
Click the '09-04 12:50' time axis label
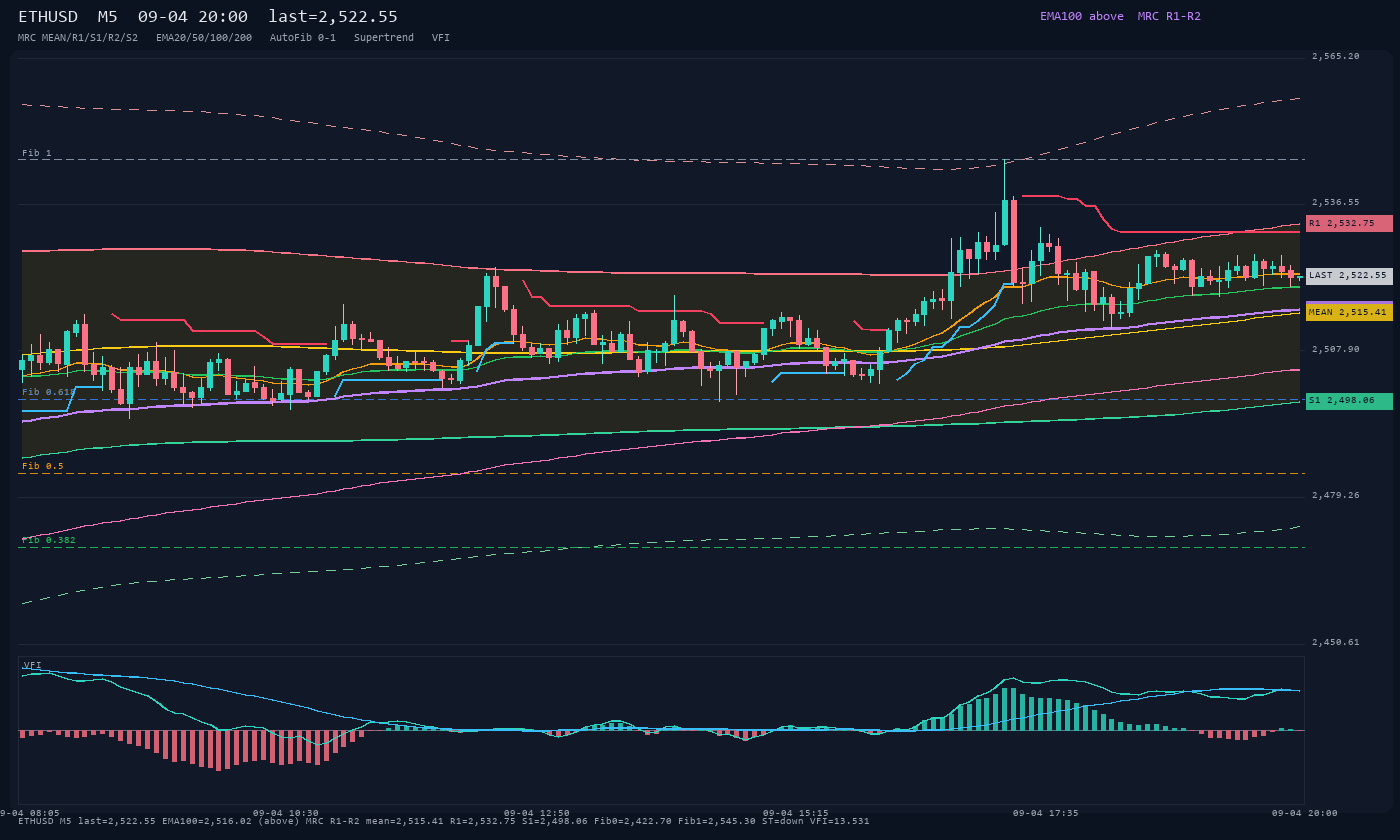coord(537,813)
